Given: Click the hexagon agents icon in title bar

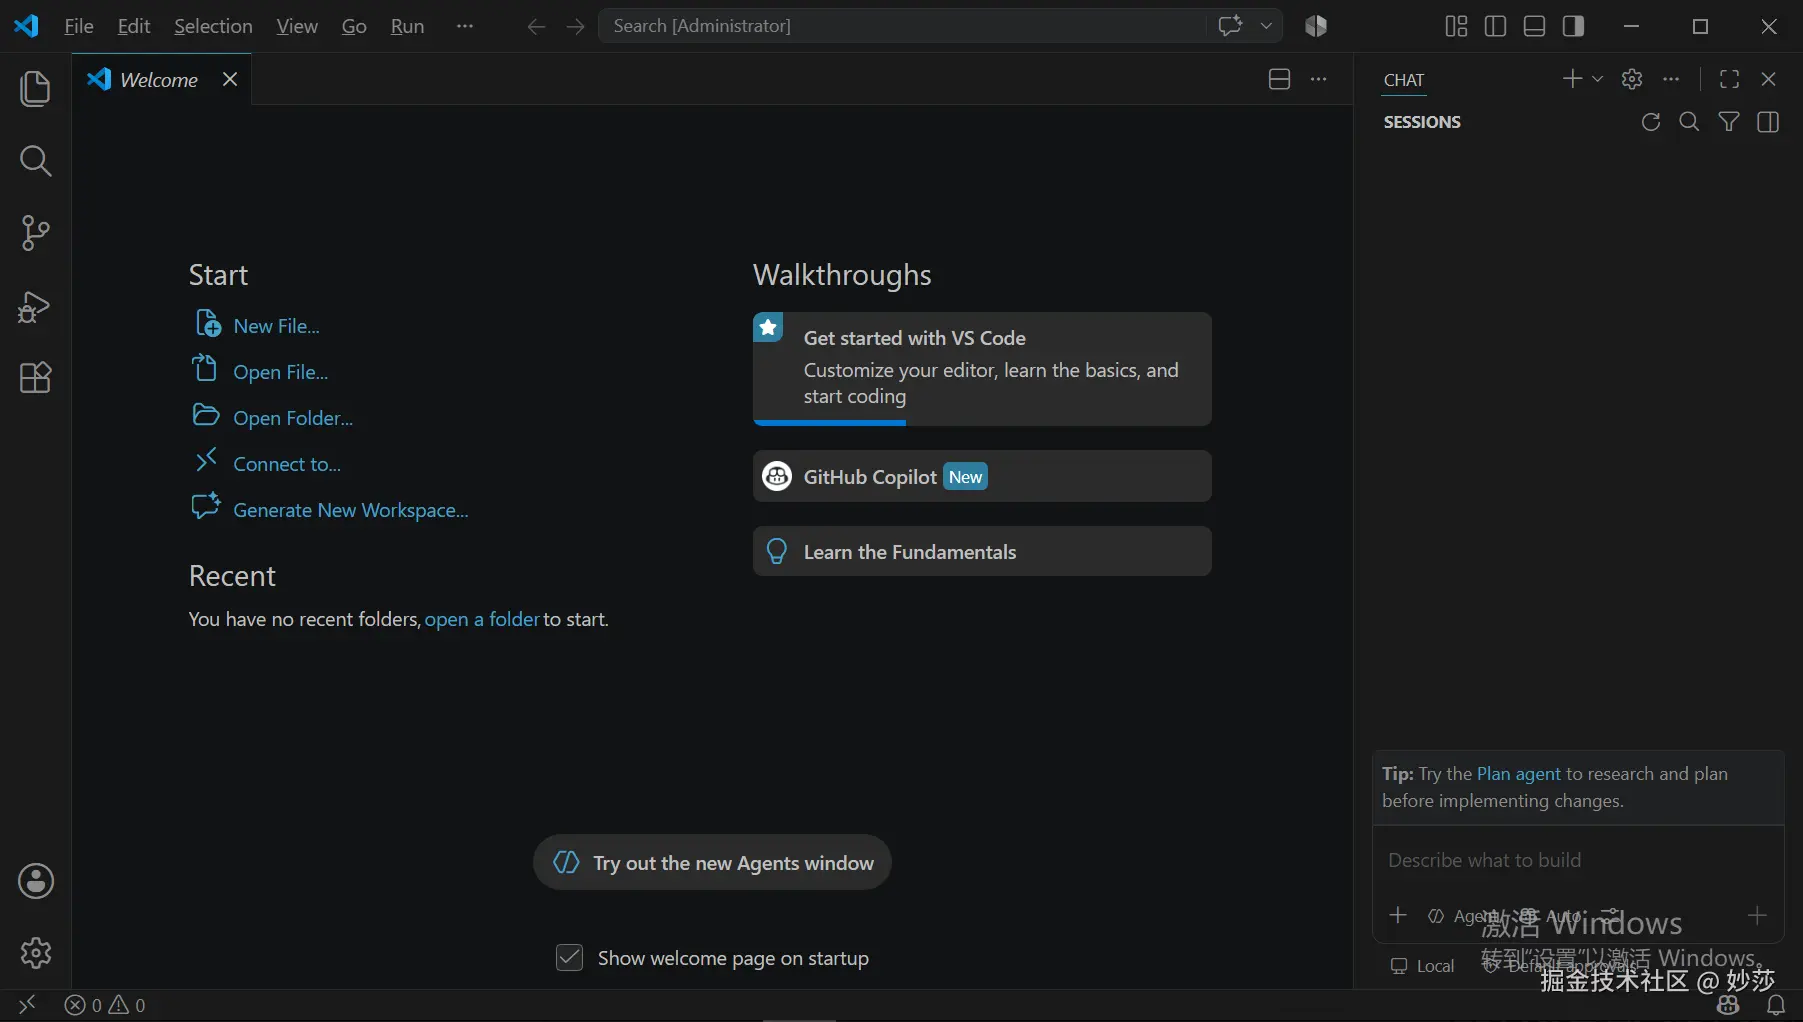Looking at the screenshot, I should (x=1316, y=26).
